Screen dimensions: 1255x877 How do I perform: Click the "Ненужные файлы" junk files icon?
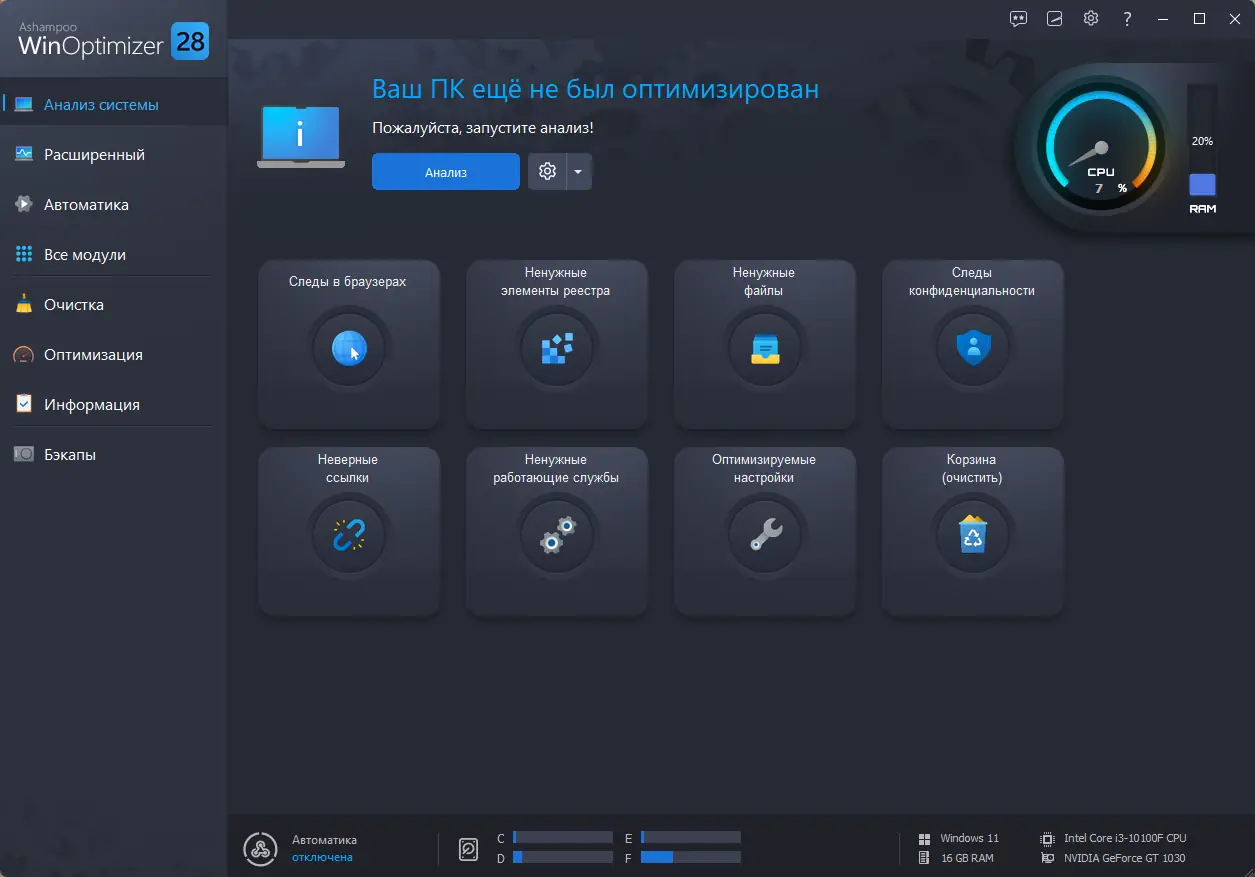[x=764, y=347]
